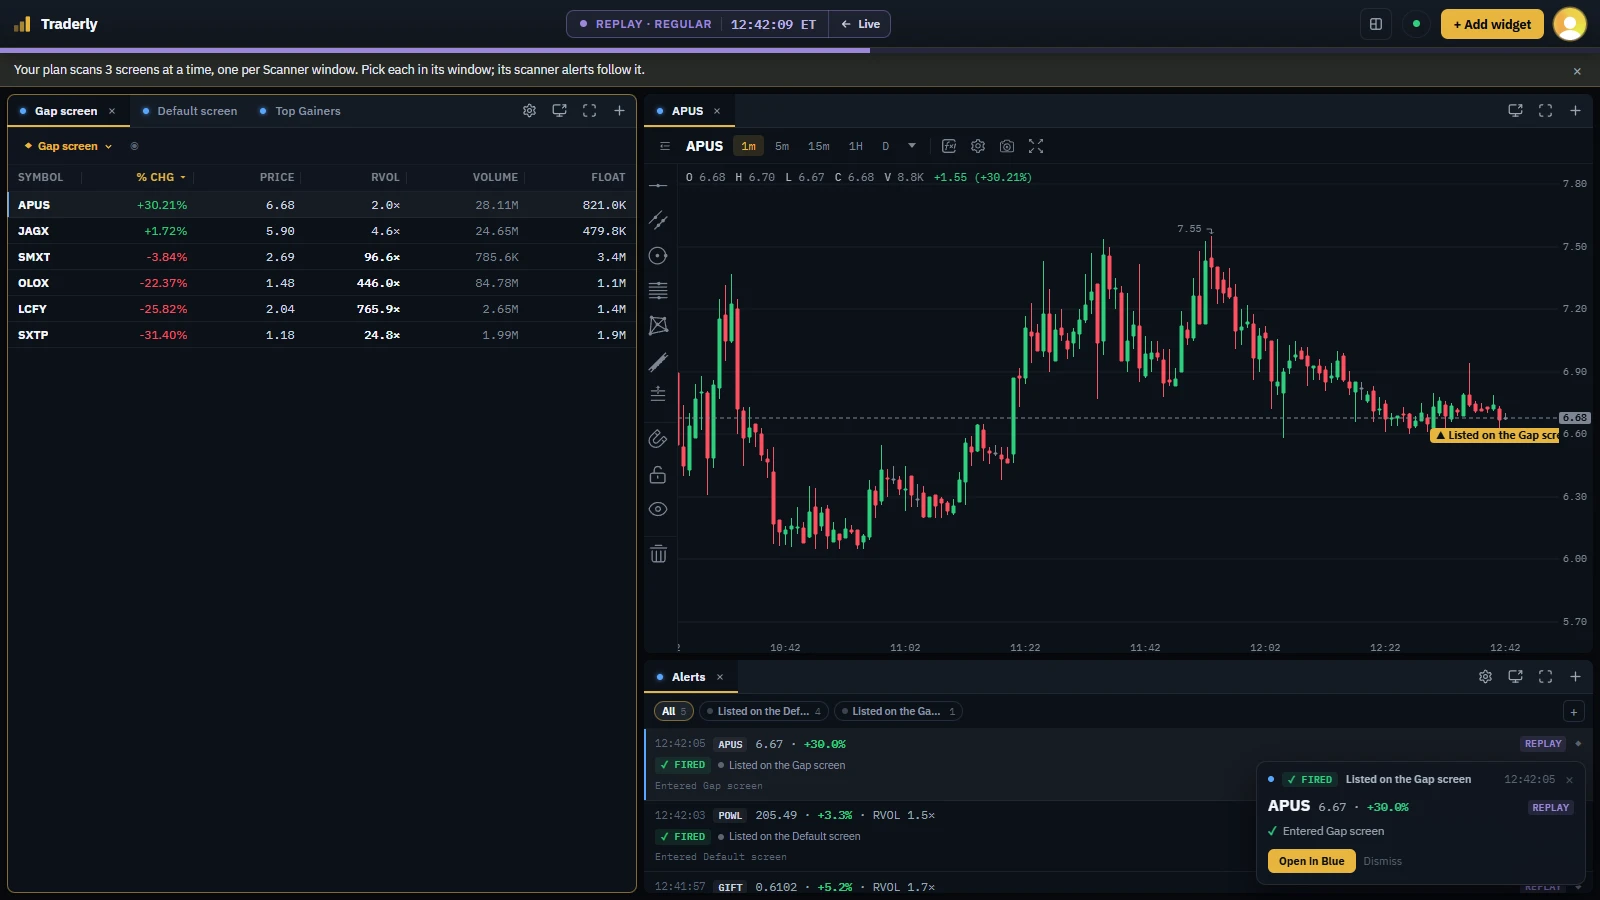Open more timeframes dropdown arrow
The image size is (1600, 900).
pyautogui.click(x=912, y=146)
